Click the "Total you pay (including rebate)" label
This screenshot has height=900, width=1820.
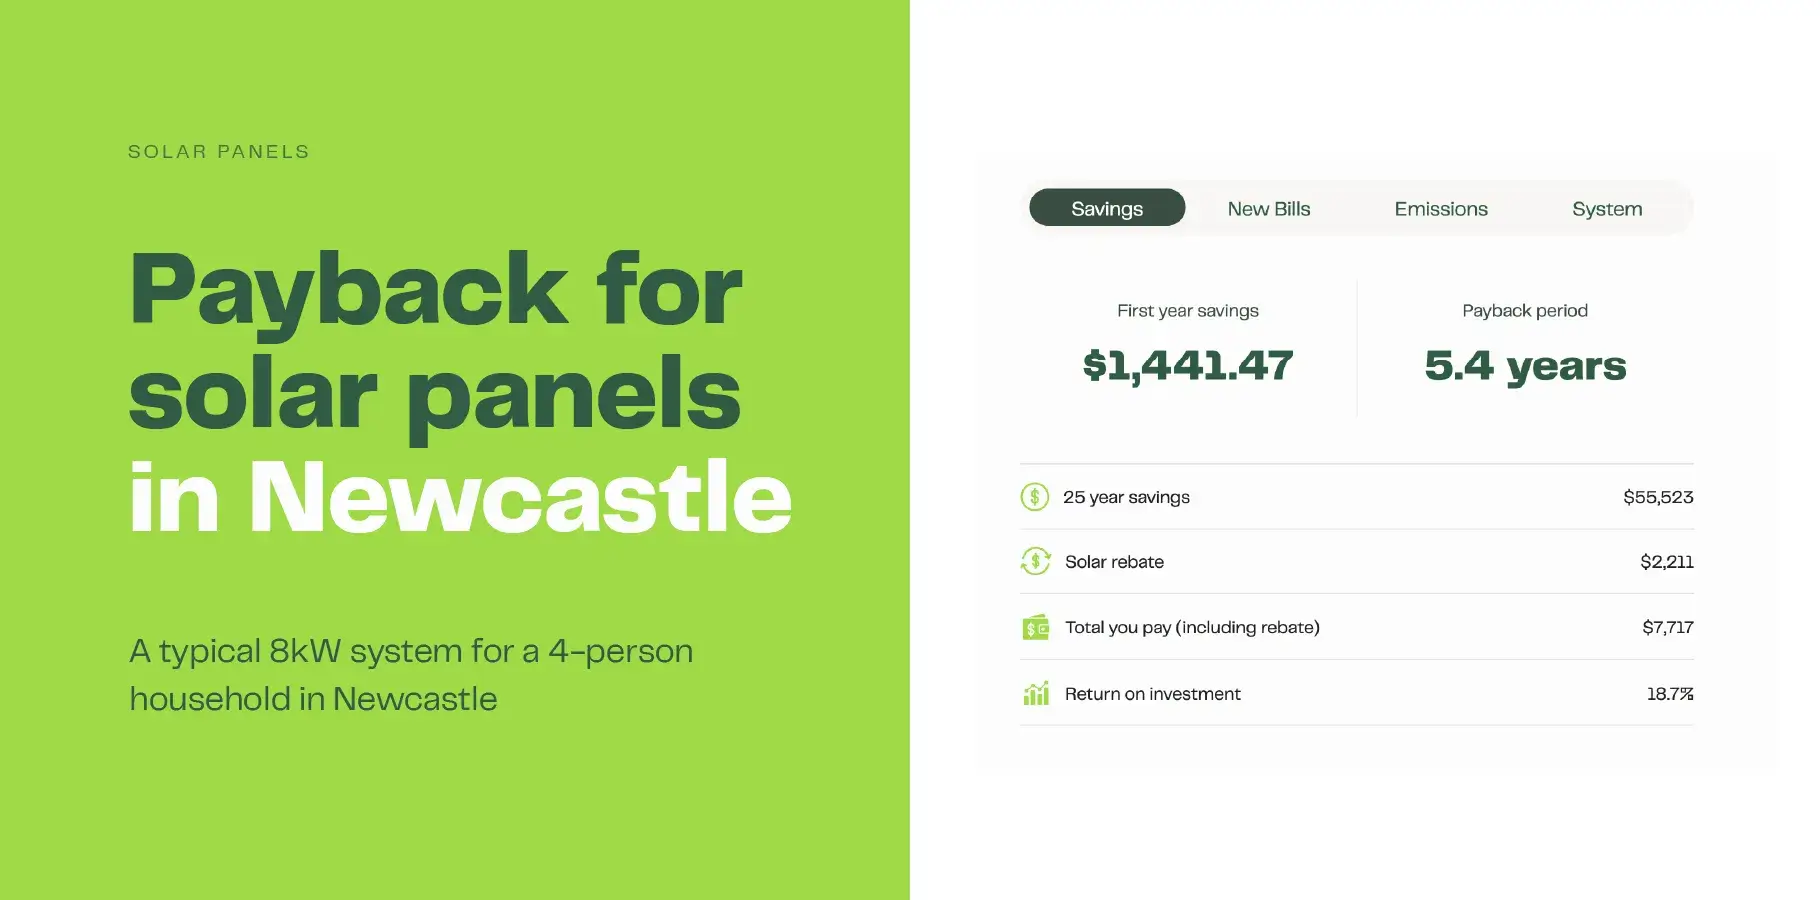(1192, 627)
